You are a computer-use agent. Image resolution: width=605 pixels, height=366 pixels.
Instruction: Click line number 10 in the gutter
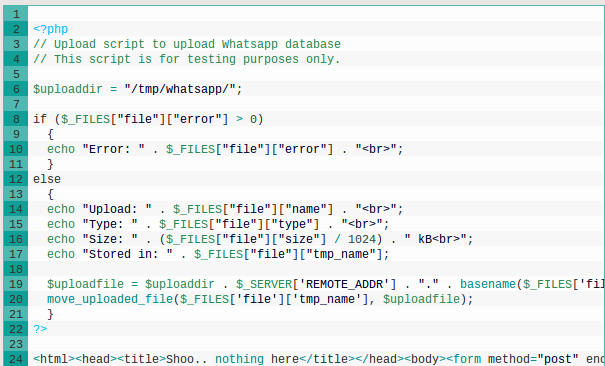tap(16, 149)
